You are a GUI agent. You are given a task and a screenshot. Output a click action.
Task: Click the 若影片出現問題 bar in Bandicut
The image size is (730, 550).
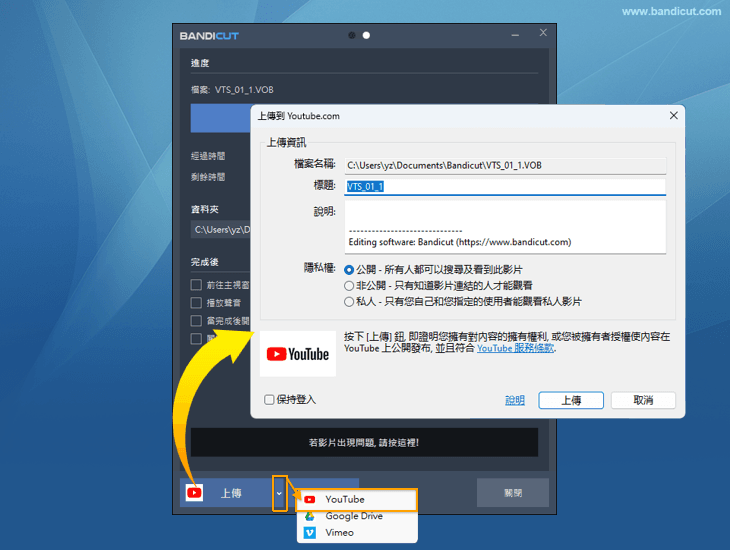364,442
